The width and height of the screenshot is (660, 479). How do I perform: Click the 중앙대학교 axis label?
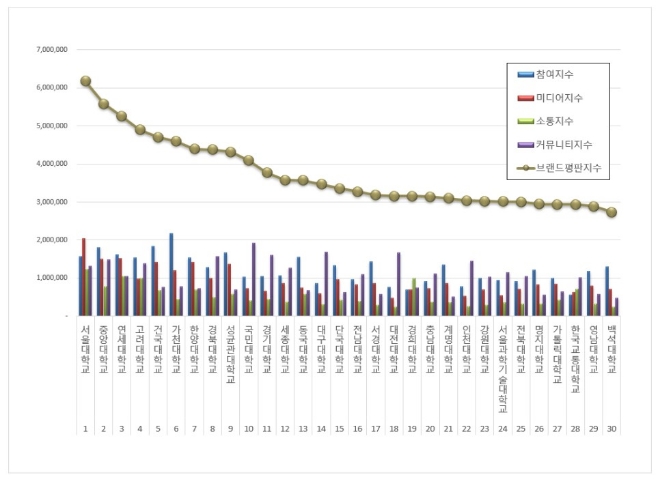pyautogui.click(x=104, y=349)
